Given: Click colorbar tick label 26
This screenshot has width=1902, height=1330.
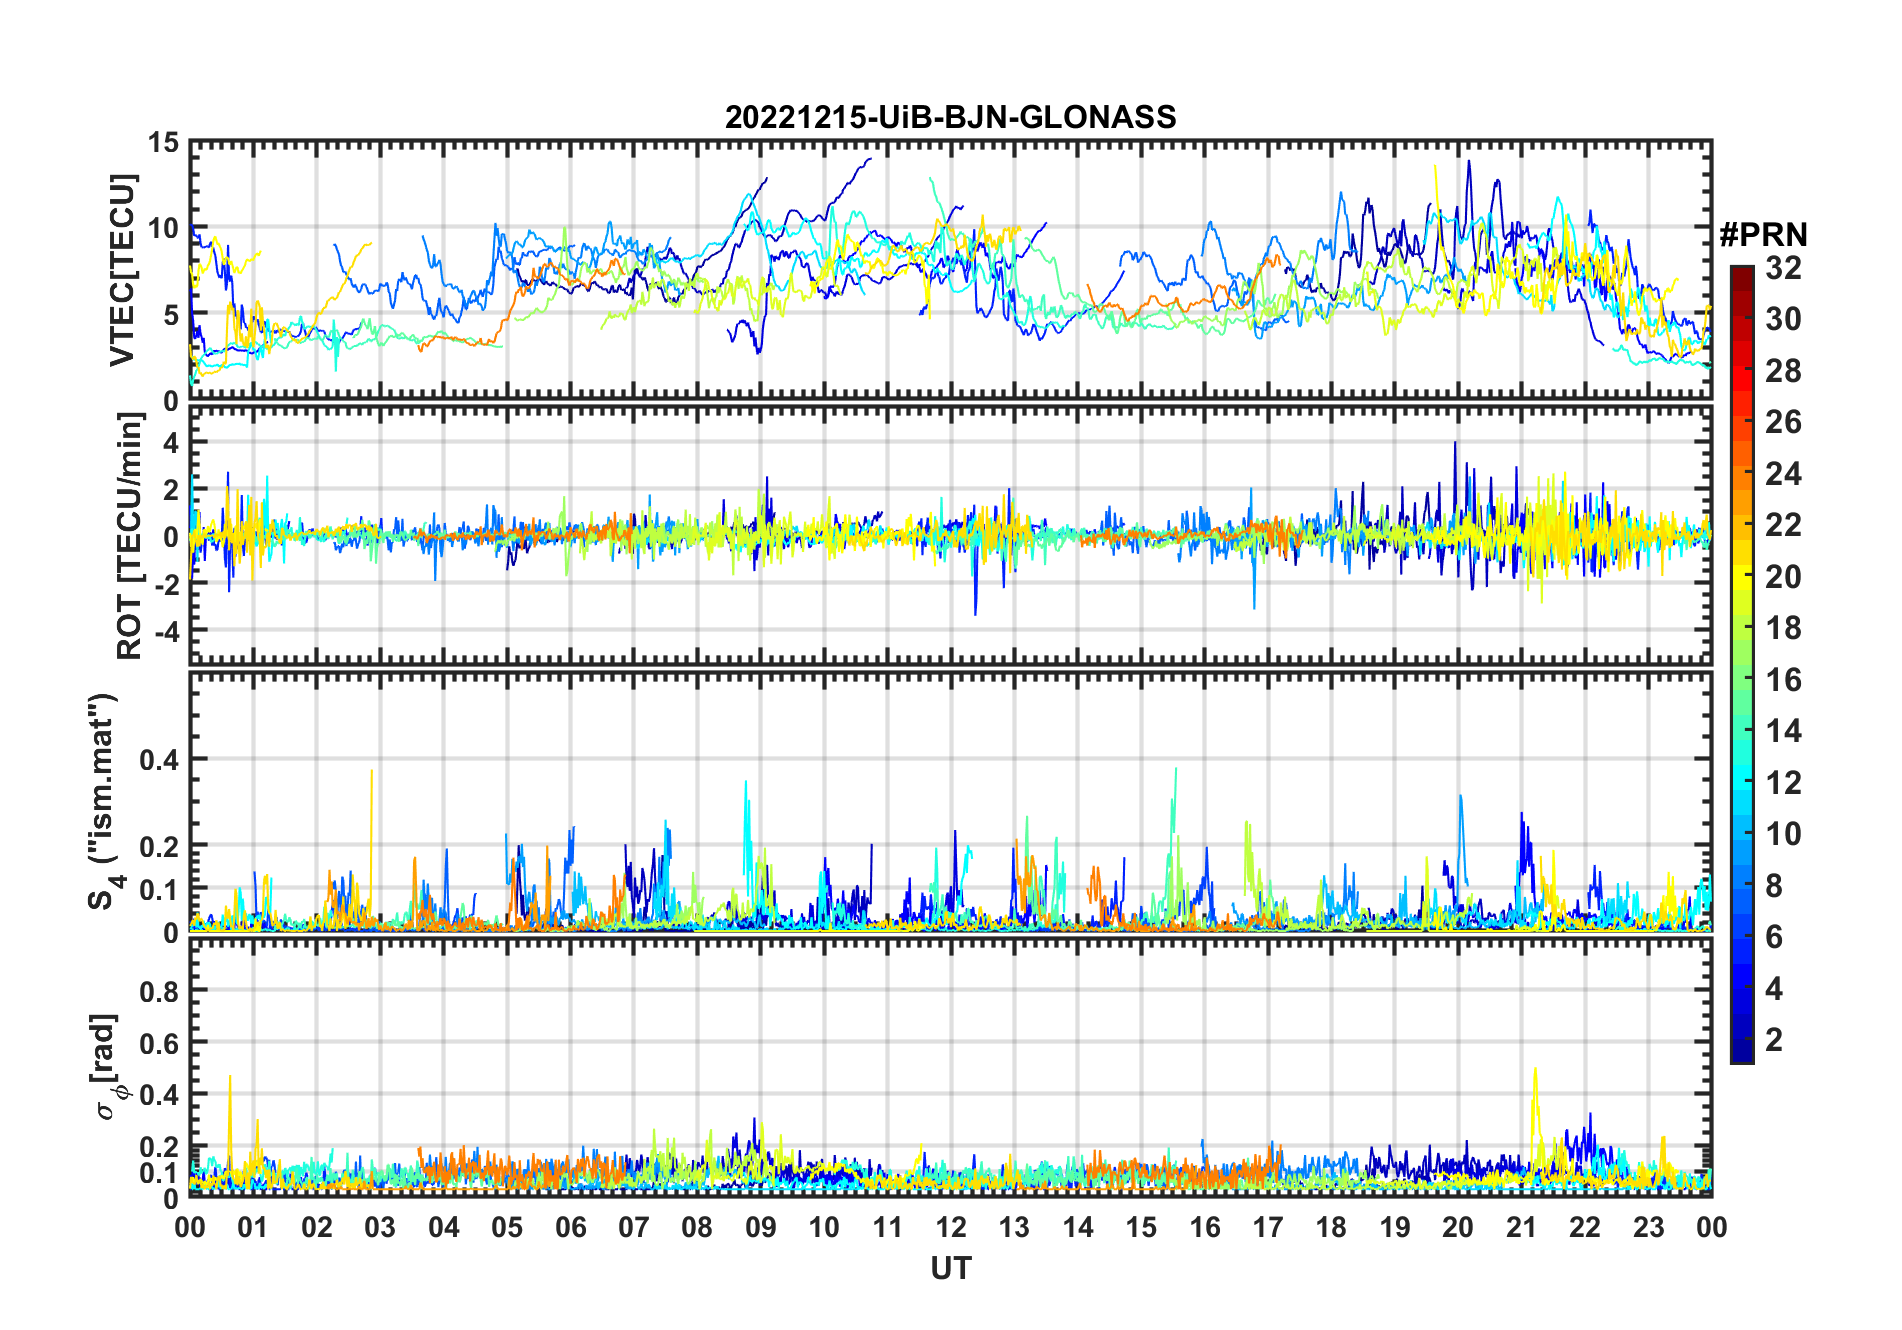Looking at the screenshot, I should point(1783,422).
